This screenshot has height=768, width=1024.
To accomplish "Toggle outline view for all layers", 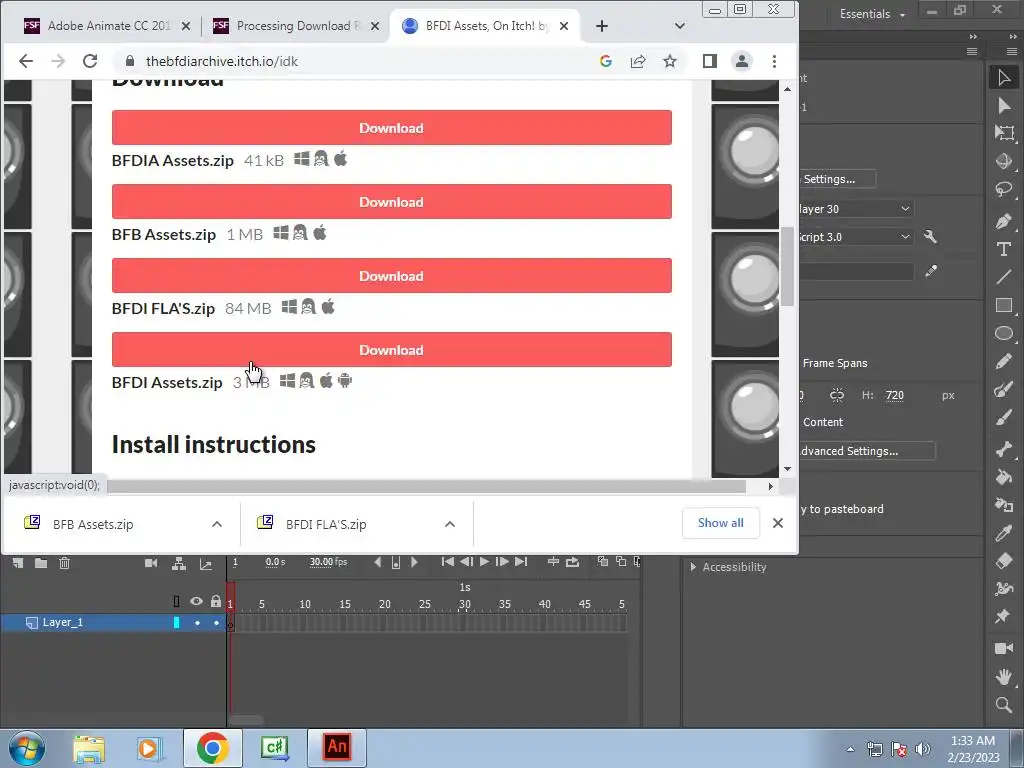I will pos(176,601).
